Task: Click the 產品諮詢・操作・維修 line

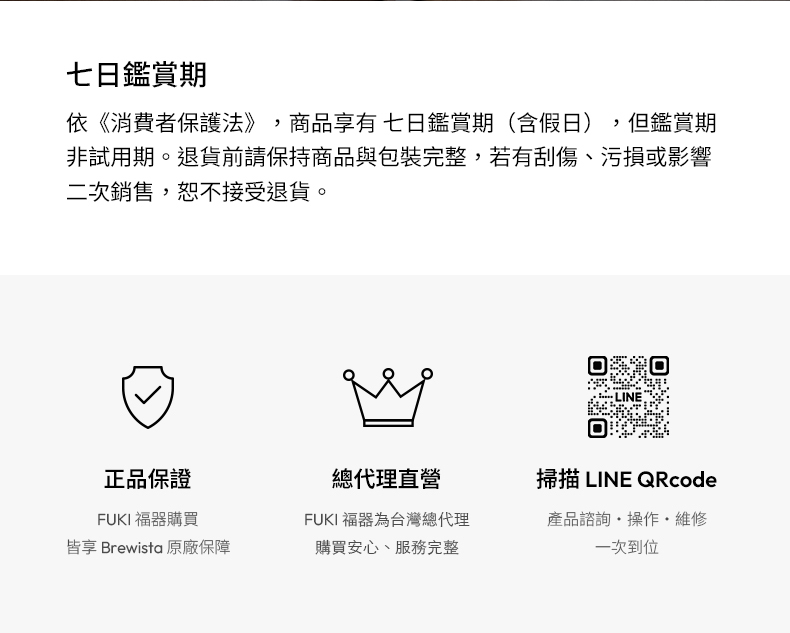Action: 627,519
